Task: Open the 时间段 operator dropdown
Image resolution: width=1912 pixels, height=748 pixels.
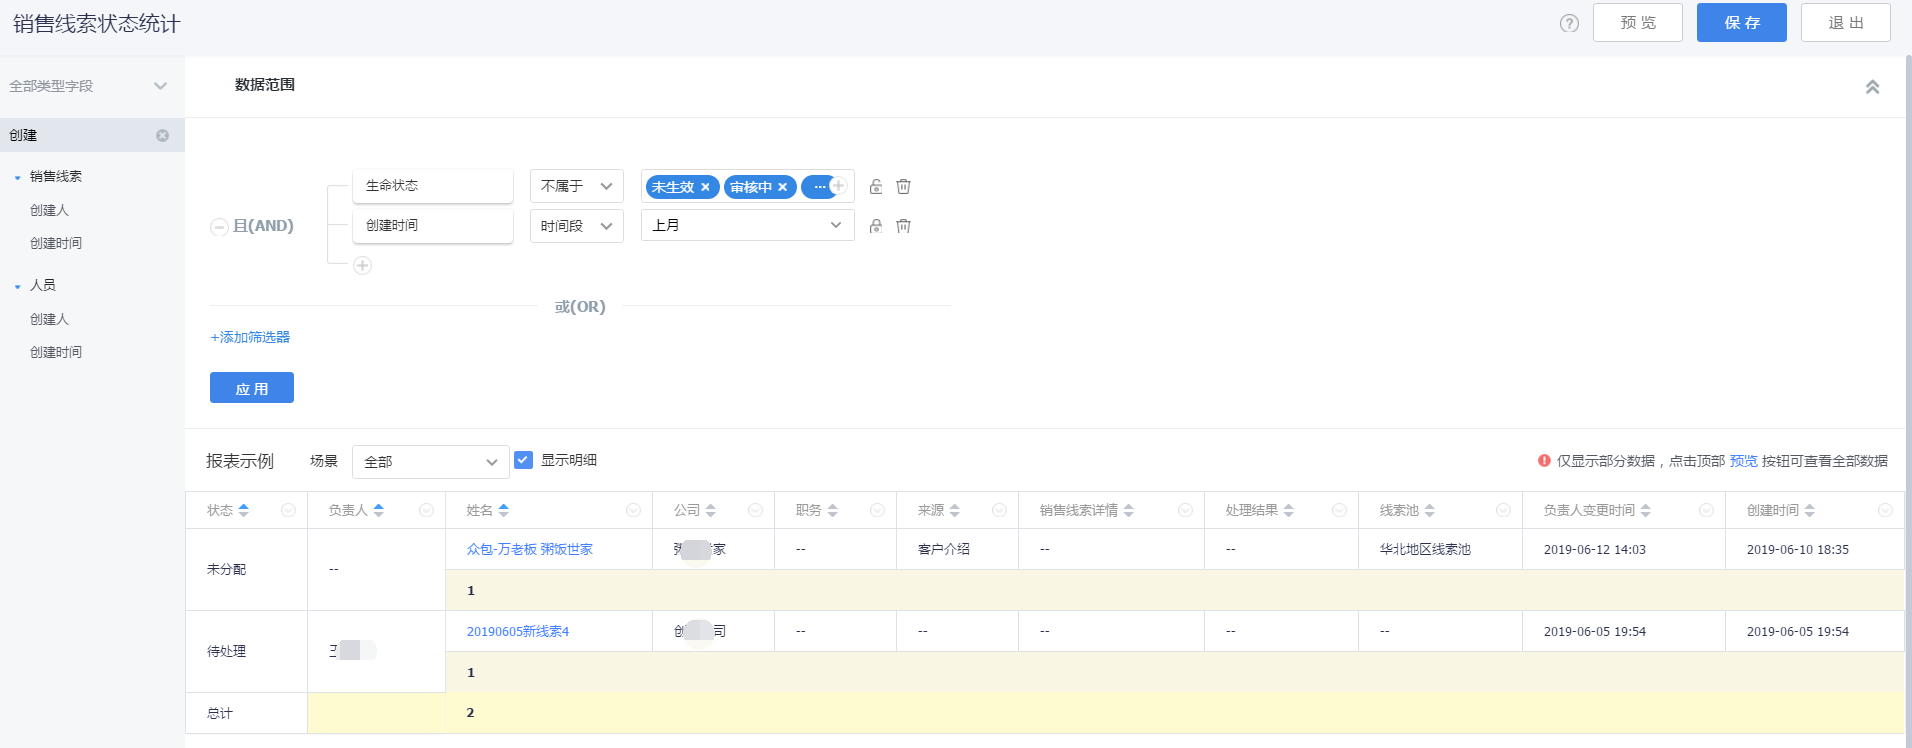Action: (577, 226)
